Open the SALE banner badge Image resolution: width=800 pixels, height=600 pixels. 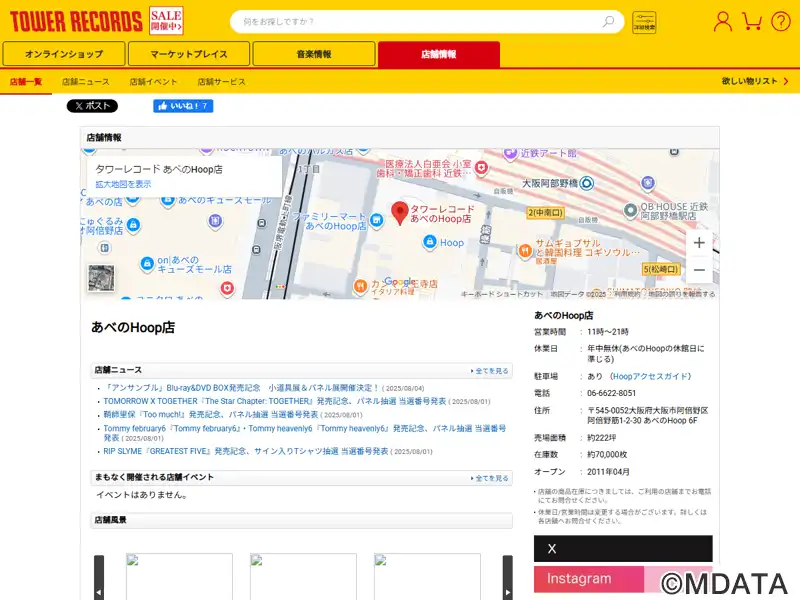(166, 21)
